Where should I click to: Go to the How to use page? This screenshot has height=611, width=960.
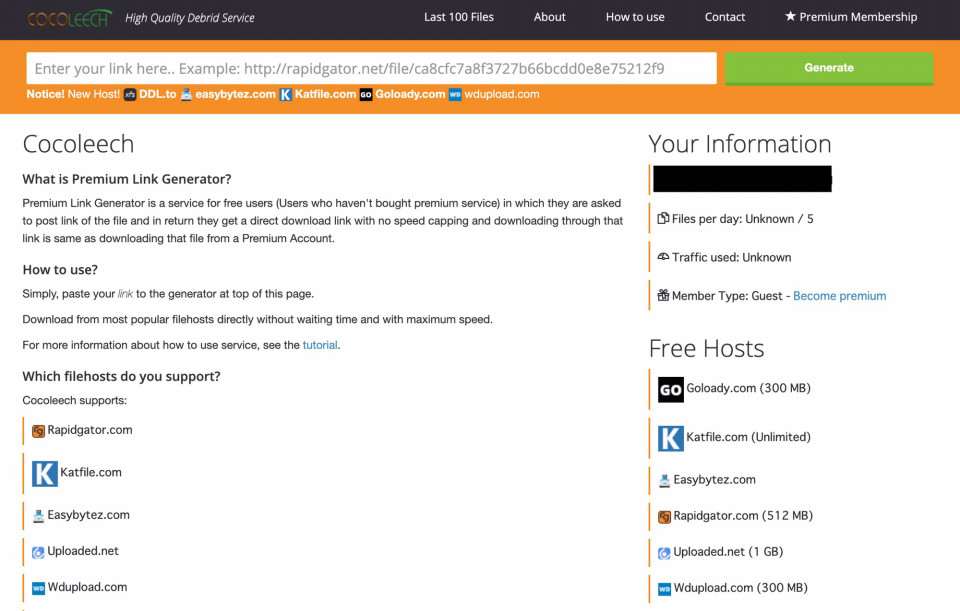(635, 17)
